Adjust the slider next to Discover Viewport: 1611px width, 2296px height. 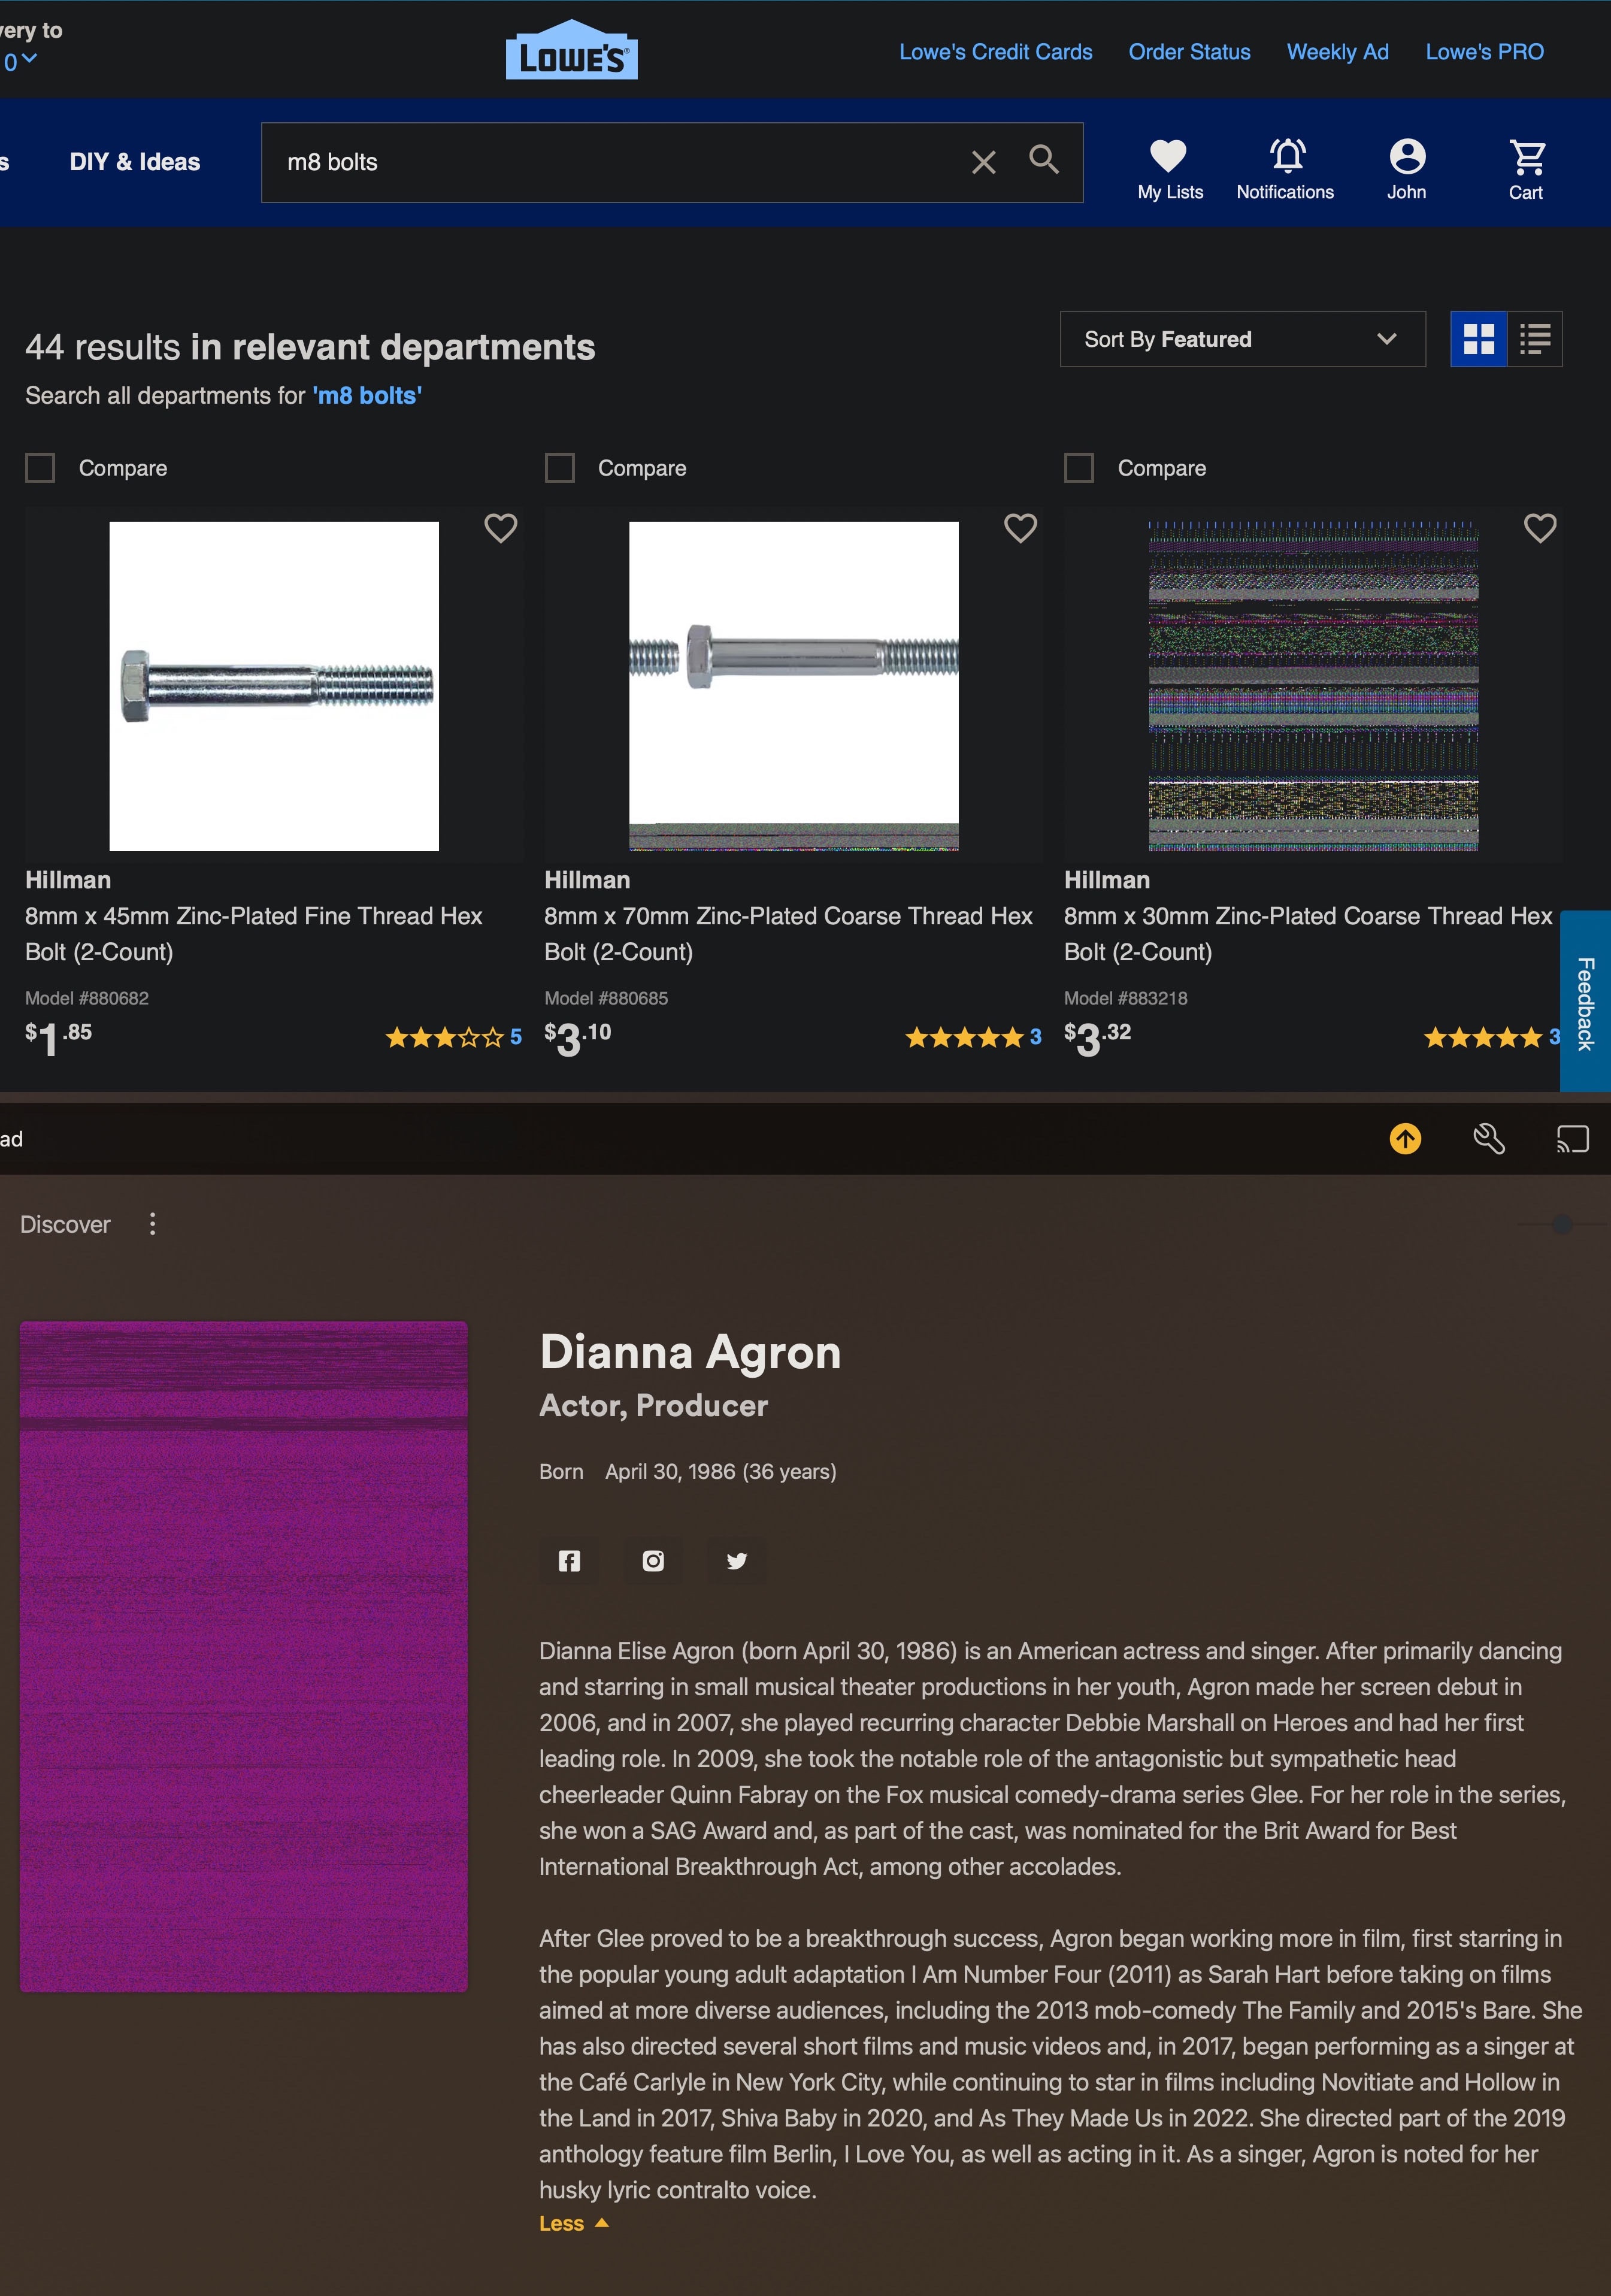tap(1562, 1224)
